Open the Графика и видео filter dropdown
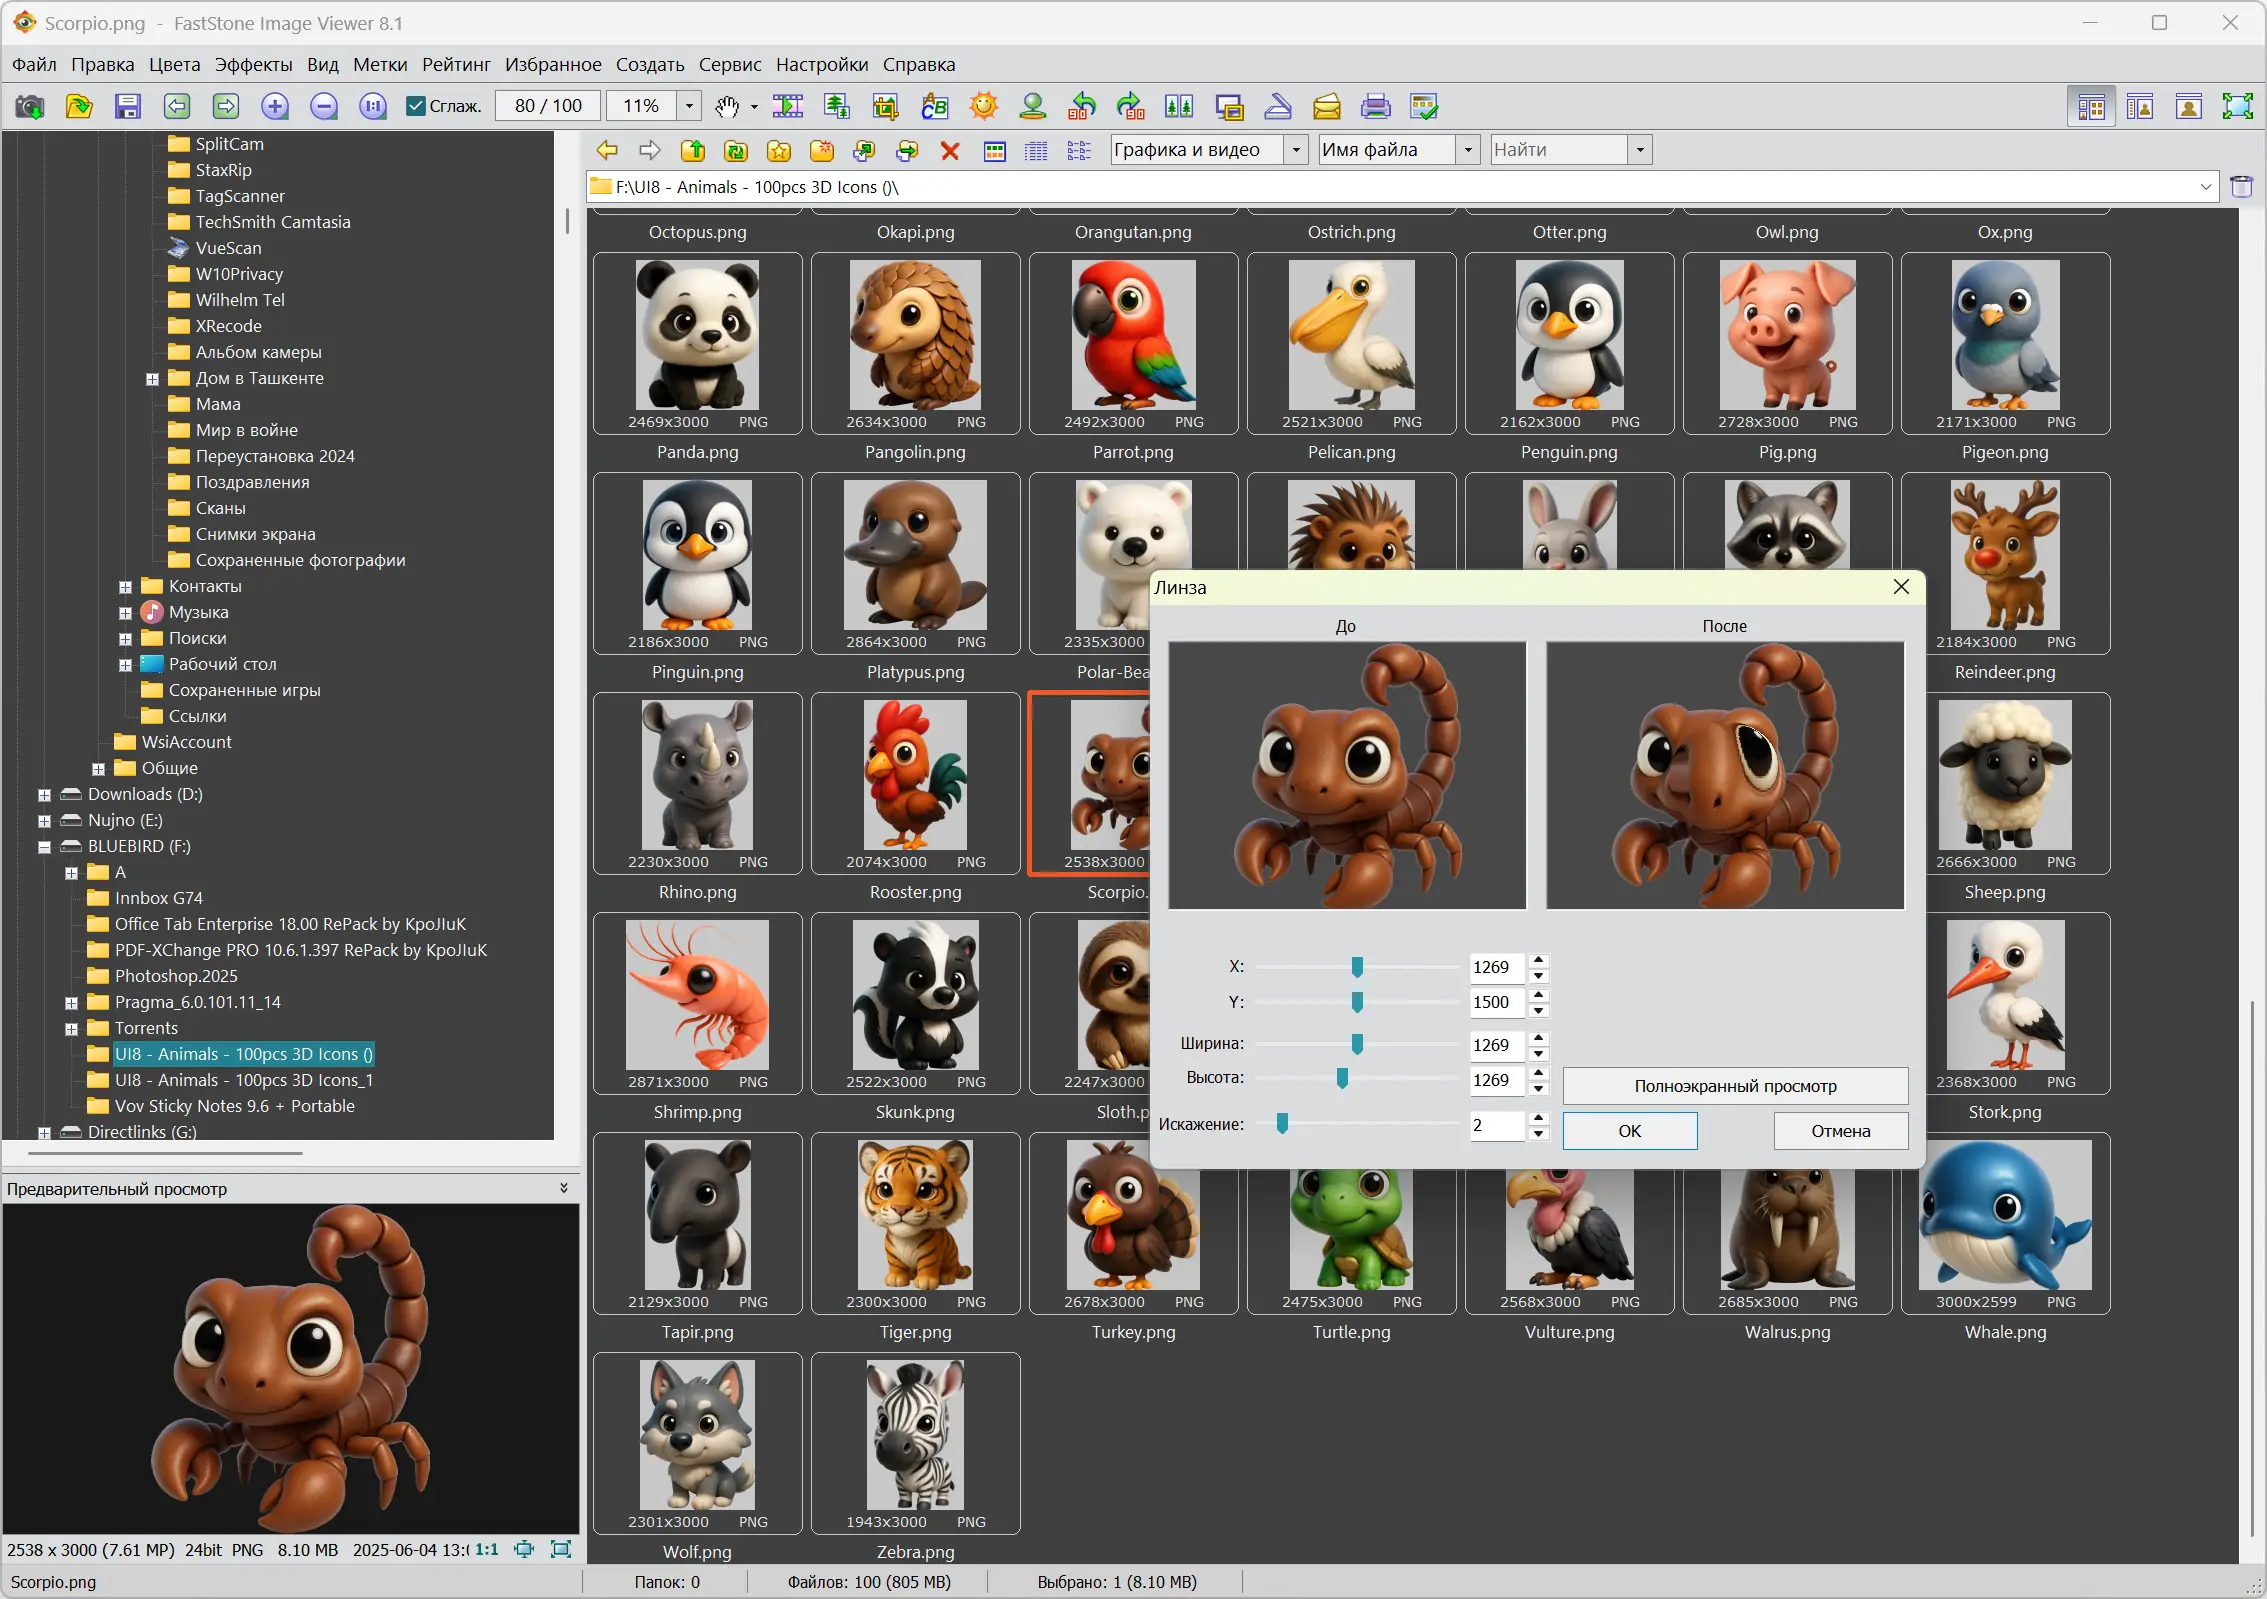This screenshot has width=2267, height=1599. 1296,150
